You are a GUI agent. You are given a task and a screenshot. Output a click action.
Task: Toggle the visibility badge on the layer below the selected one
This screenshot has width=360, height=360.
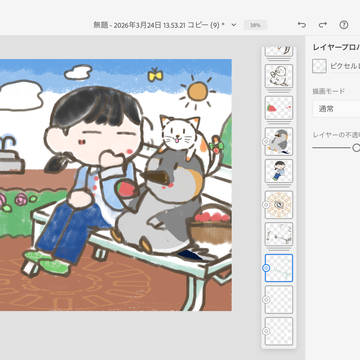pos(266,300)
